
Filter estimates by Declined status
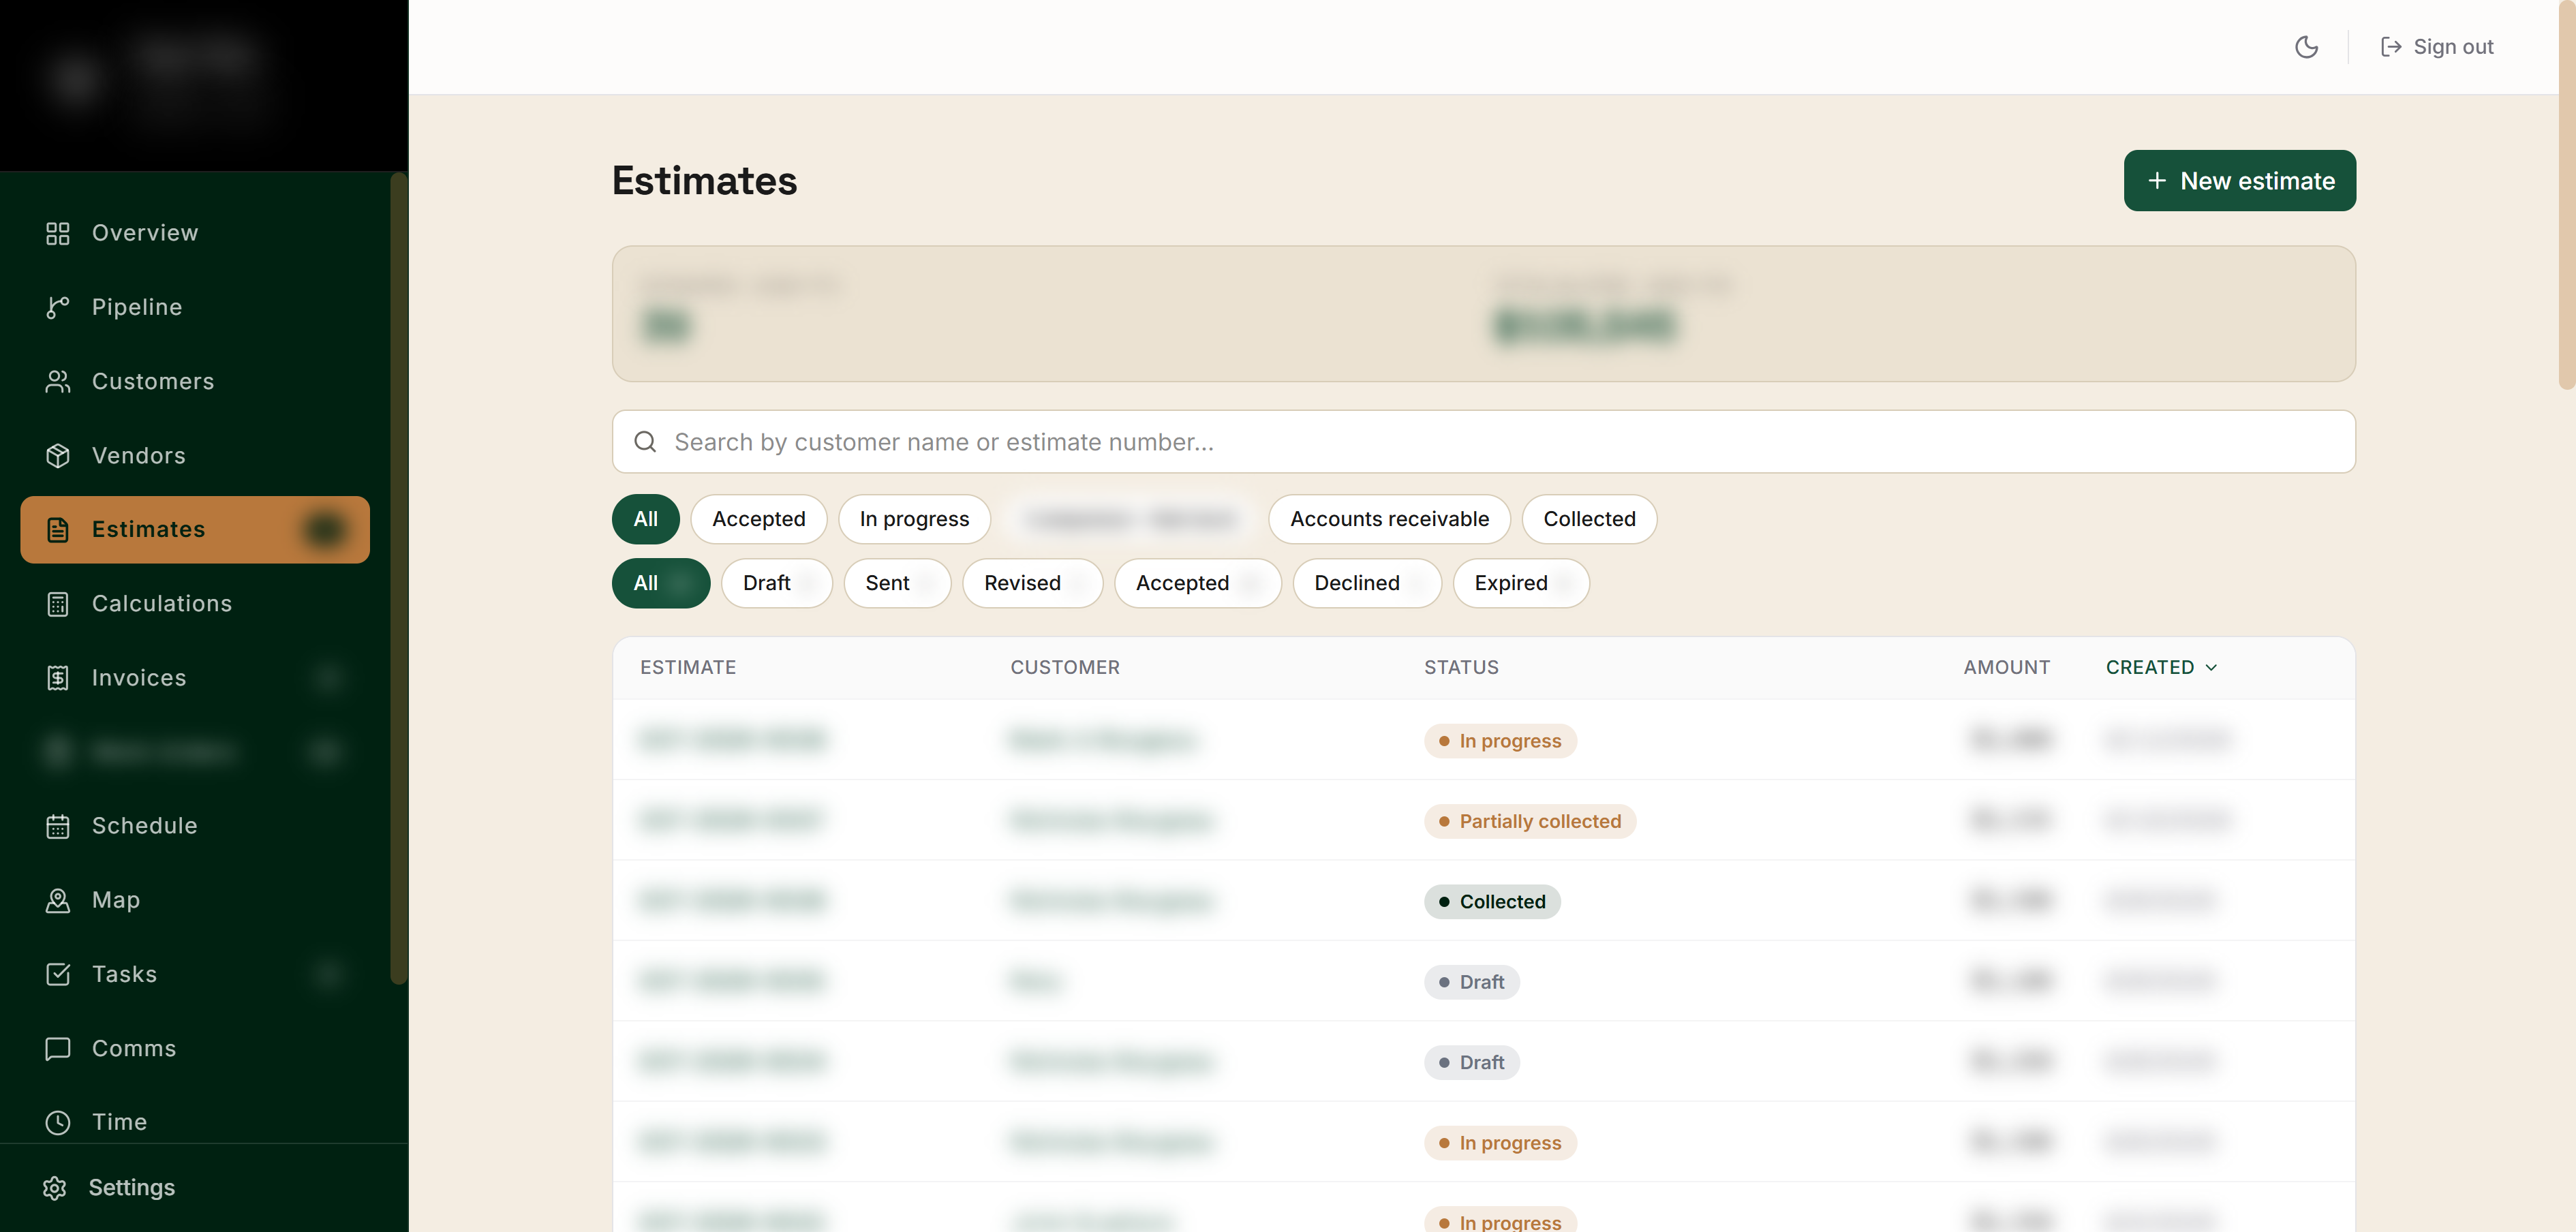(1367, 583)
